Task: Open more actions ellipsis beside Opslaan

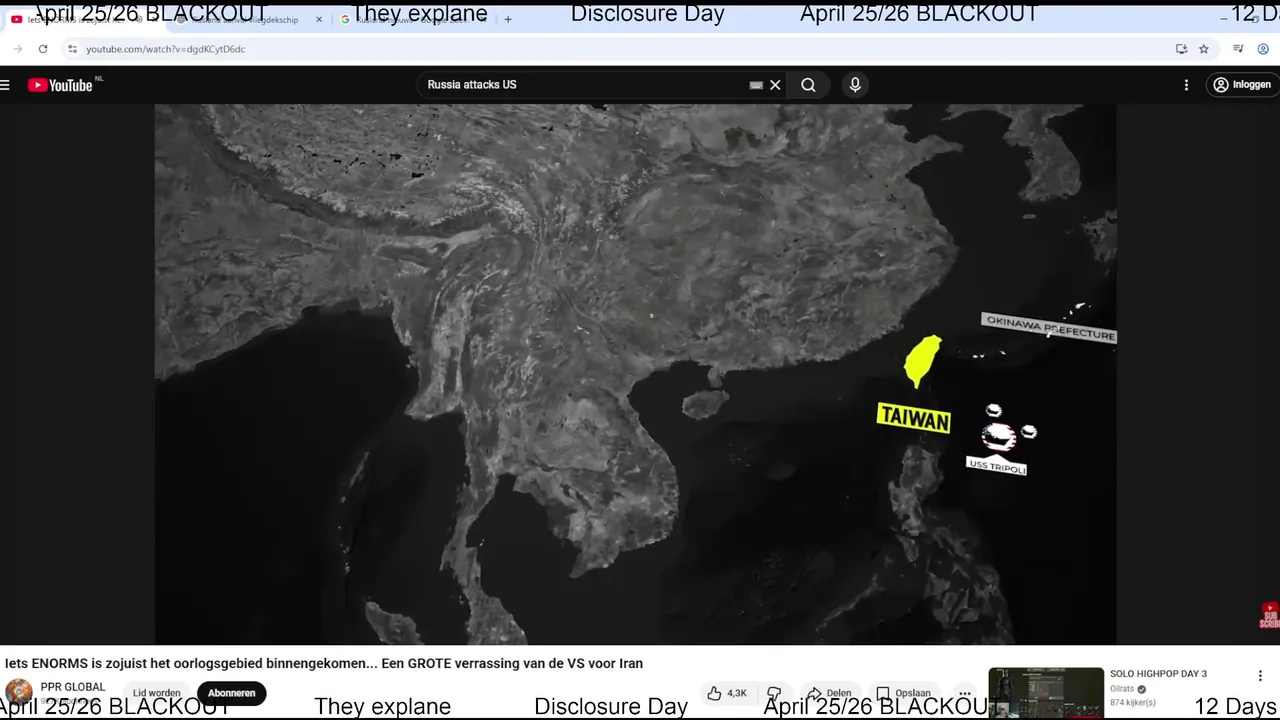Action: tap(964, 693)
